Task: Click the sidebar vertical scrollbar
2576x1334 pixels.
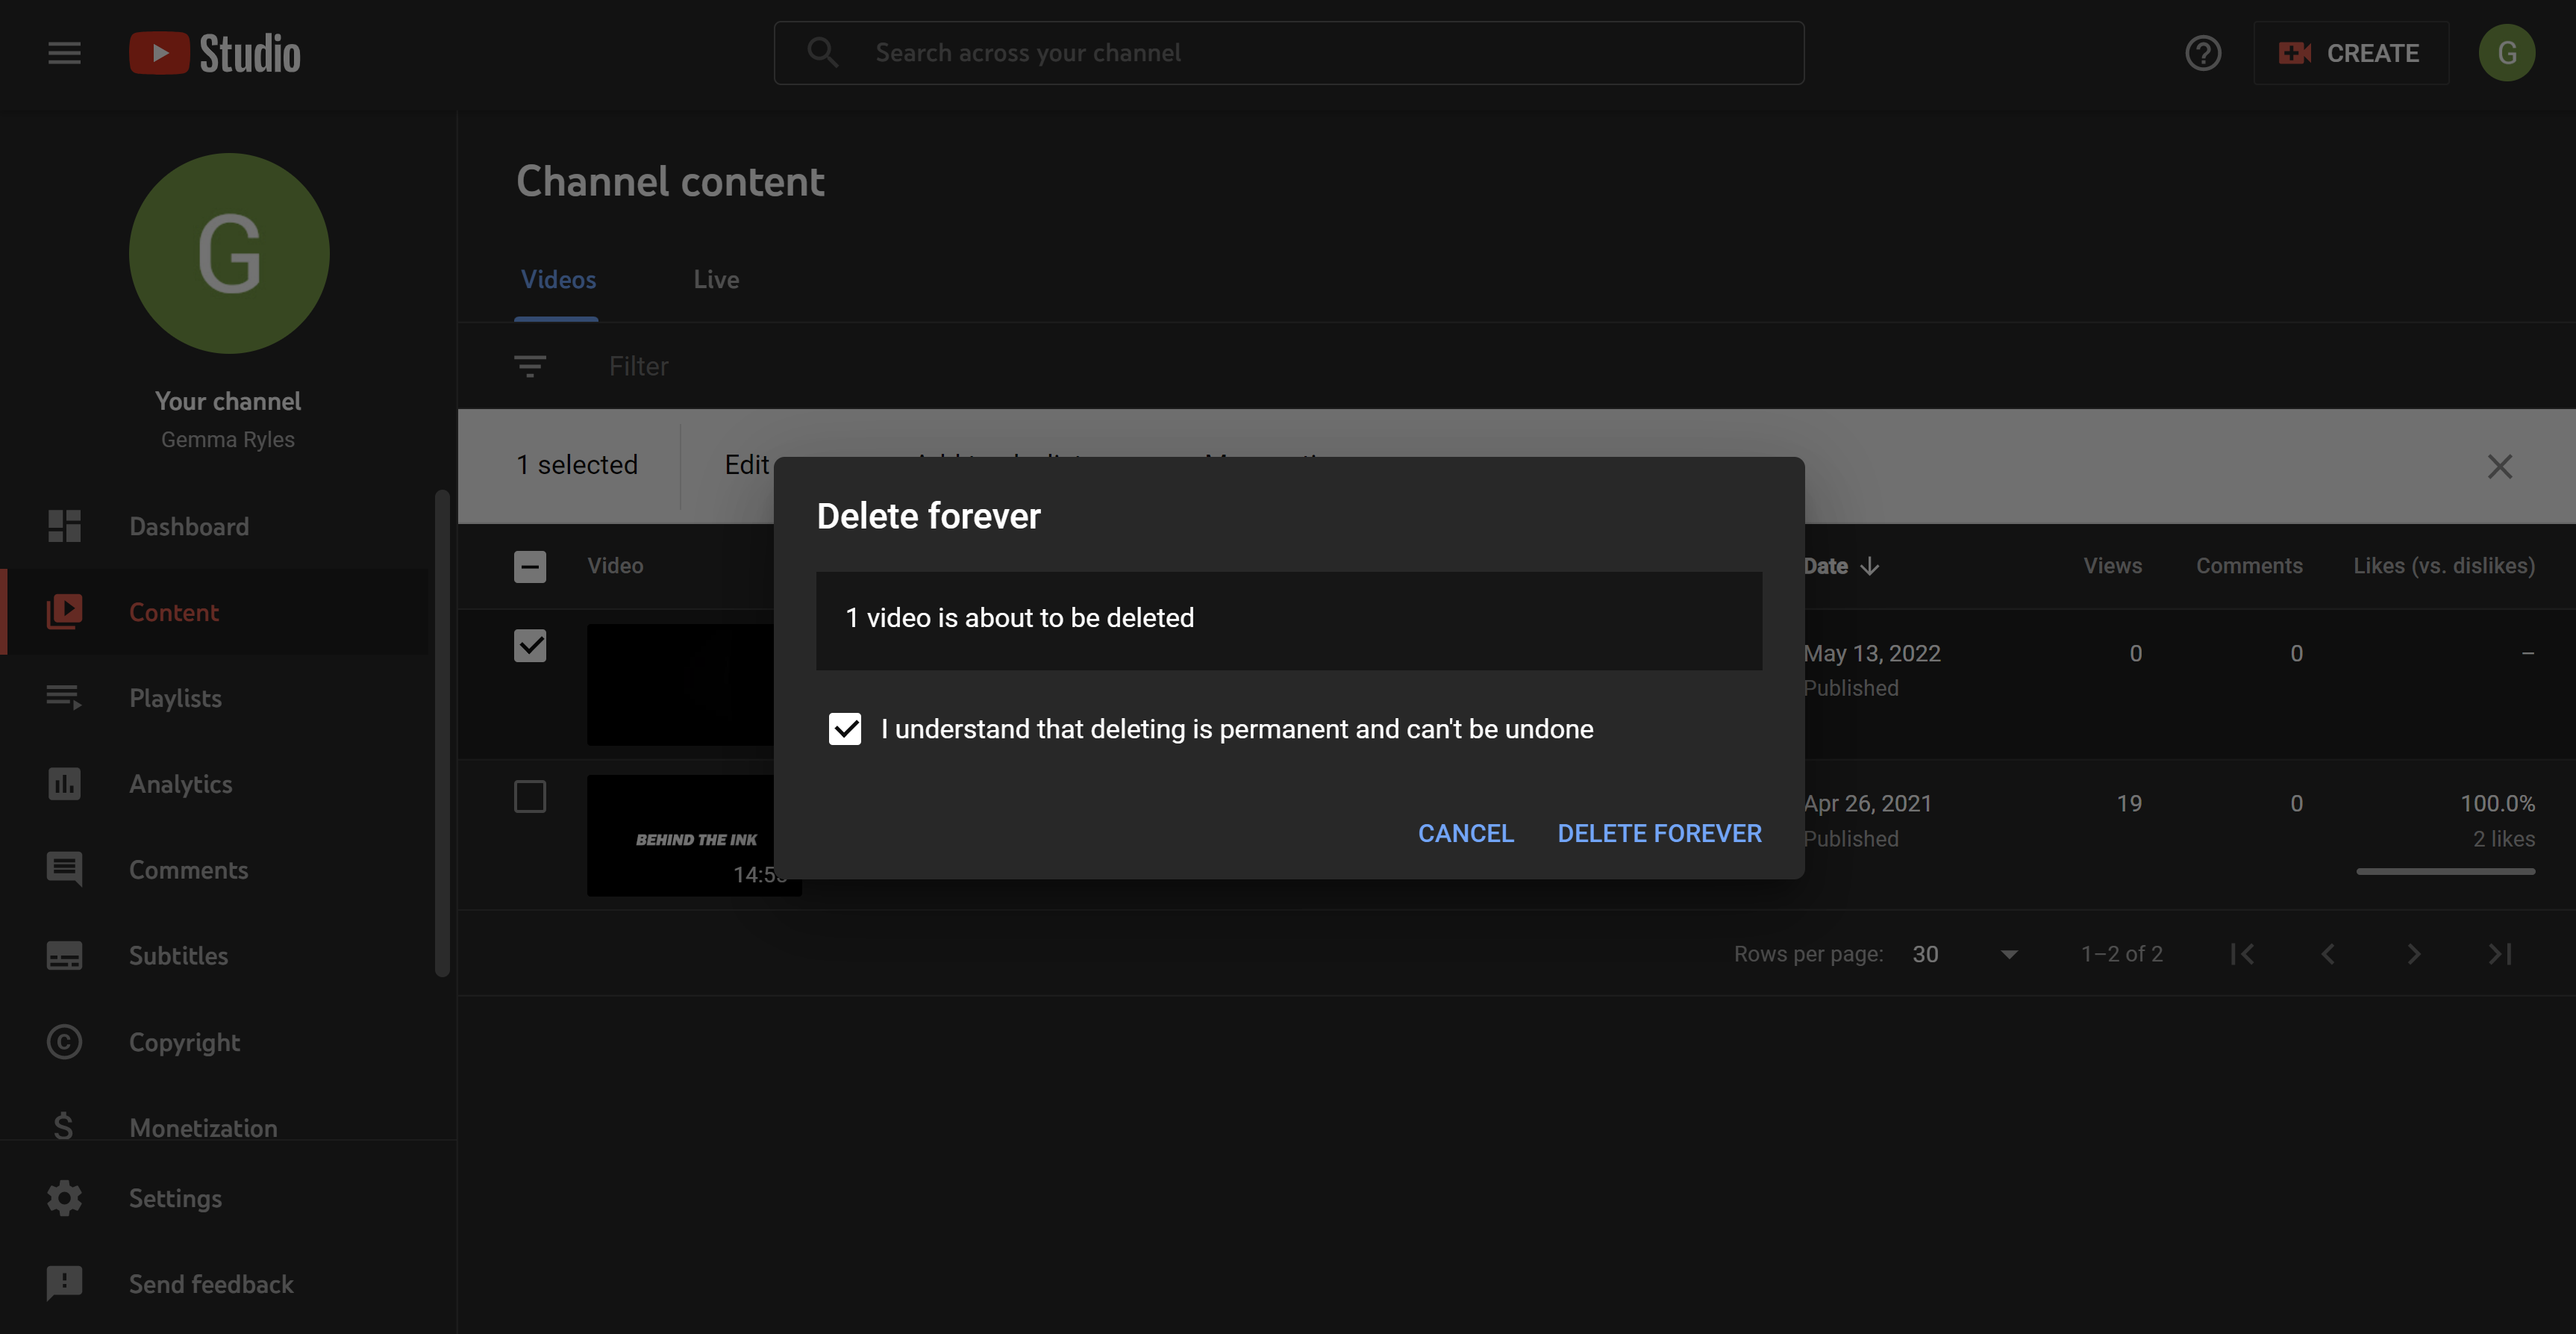Action: pos(442,733)
